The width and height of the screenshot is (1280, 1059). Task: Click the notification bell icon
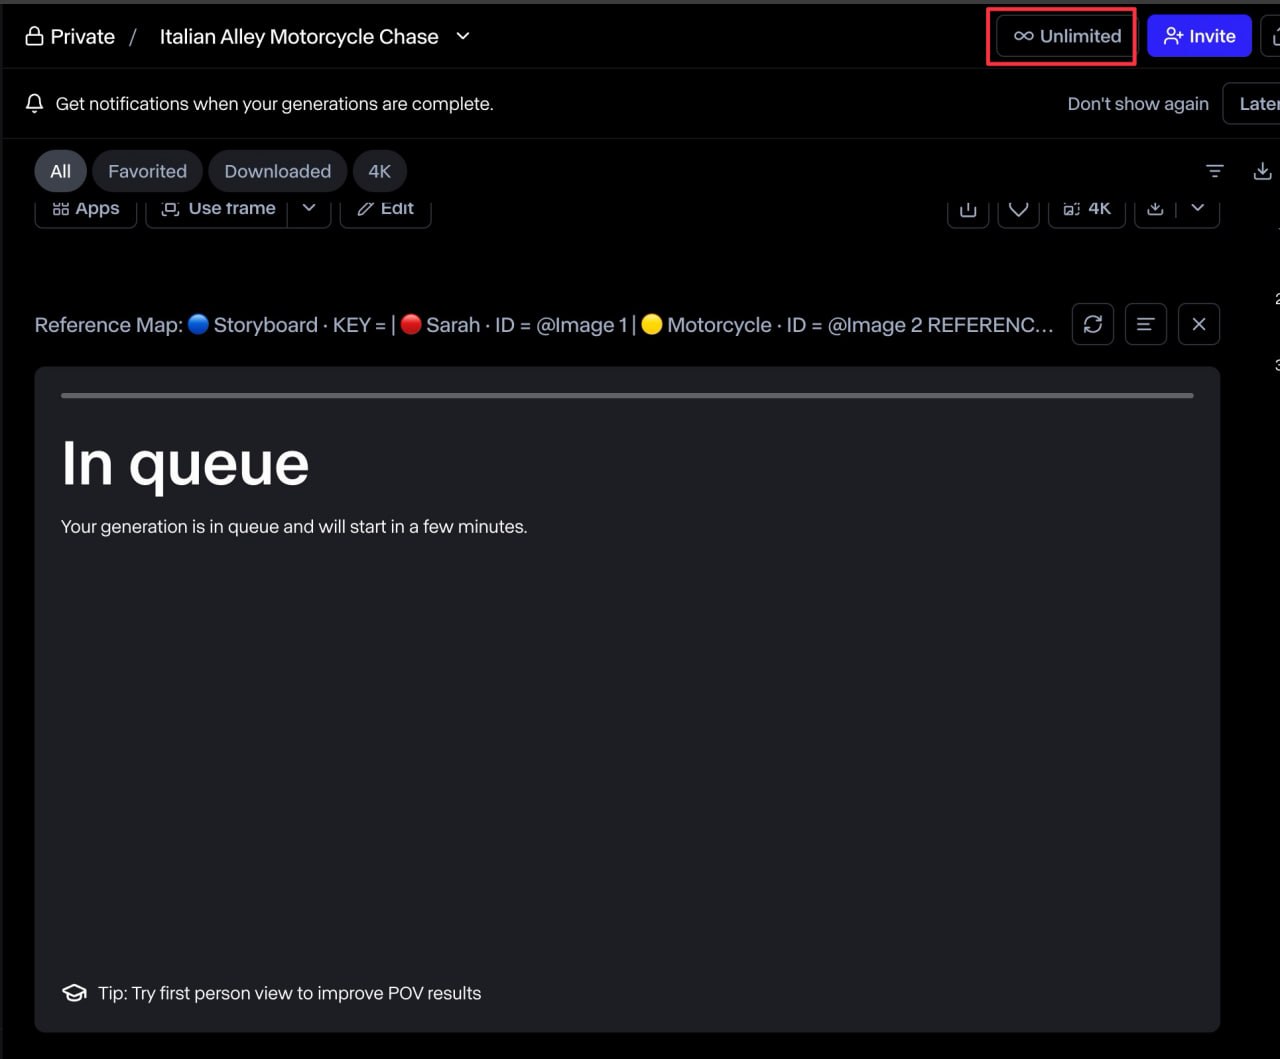[35, 104]
